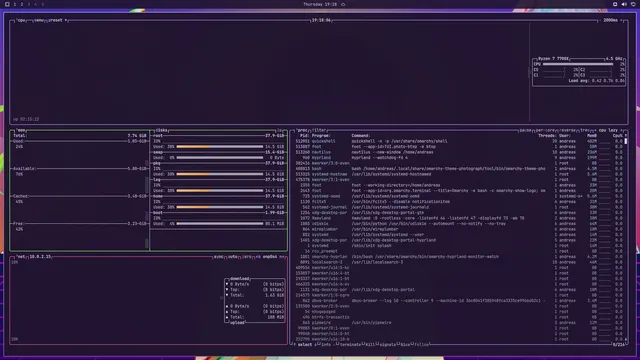Click the Omarchy menu icon in the top bar
The height and width of the screenshot is (360, 640).
coord(7,4)
